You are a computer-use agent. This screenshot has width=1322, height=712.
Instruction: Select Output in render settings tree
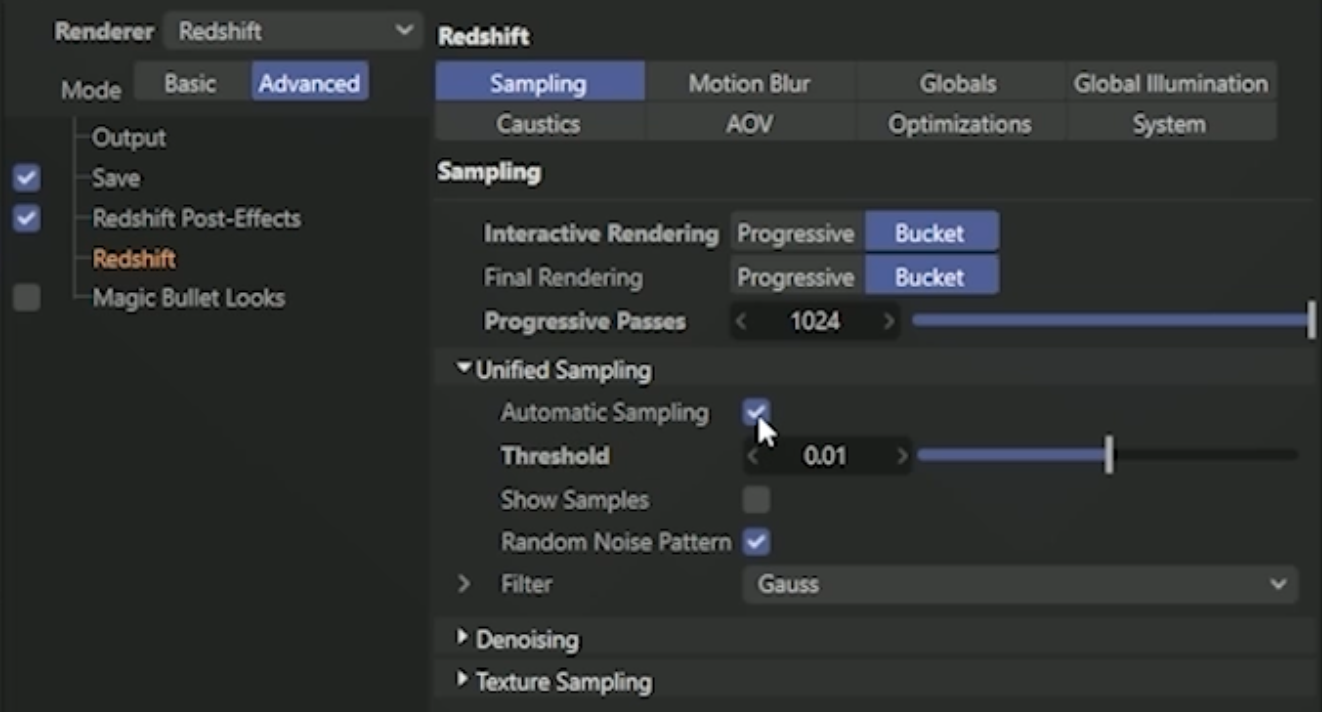[129, 138]
